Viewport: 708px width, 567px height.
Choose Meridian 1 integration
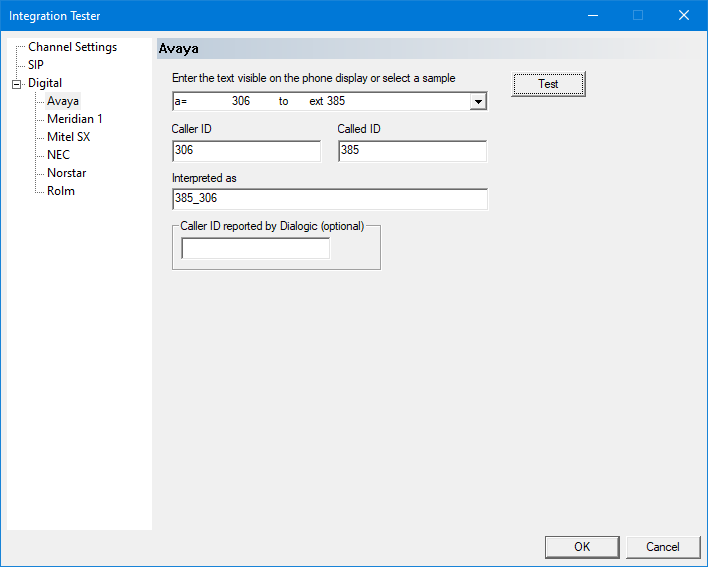[74, 119]
